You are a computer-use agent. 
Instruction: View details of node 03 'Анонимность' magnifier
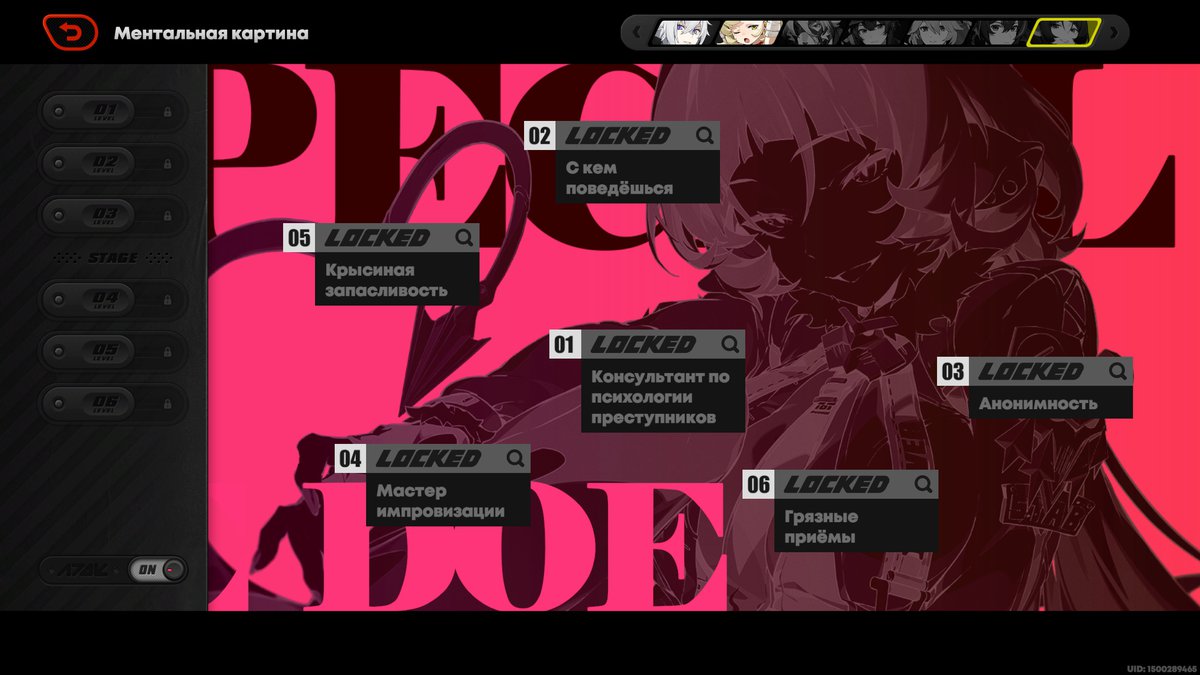click(x=1118, y=372)
